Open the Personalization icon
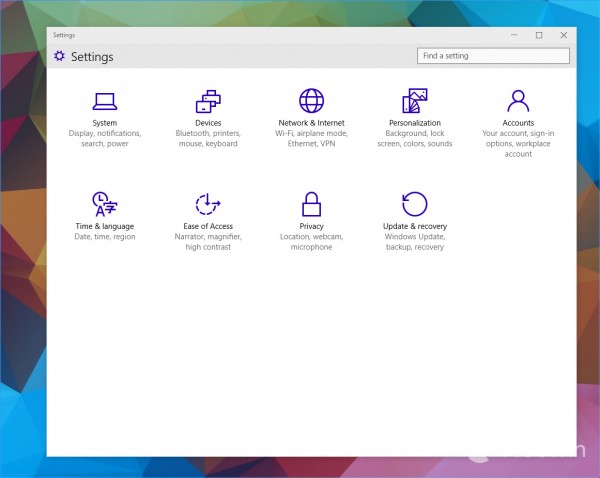The height and width of the screenshot is (478, 600). 414,101
